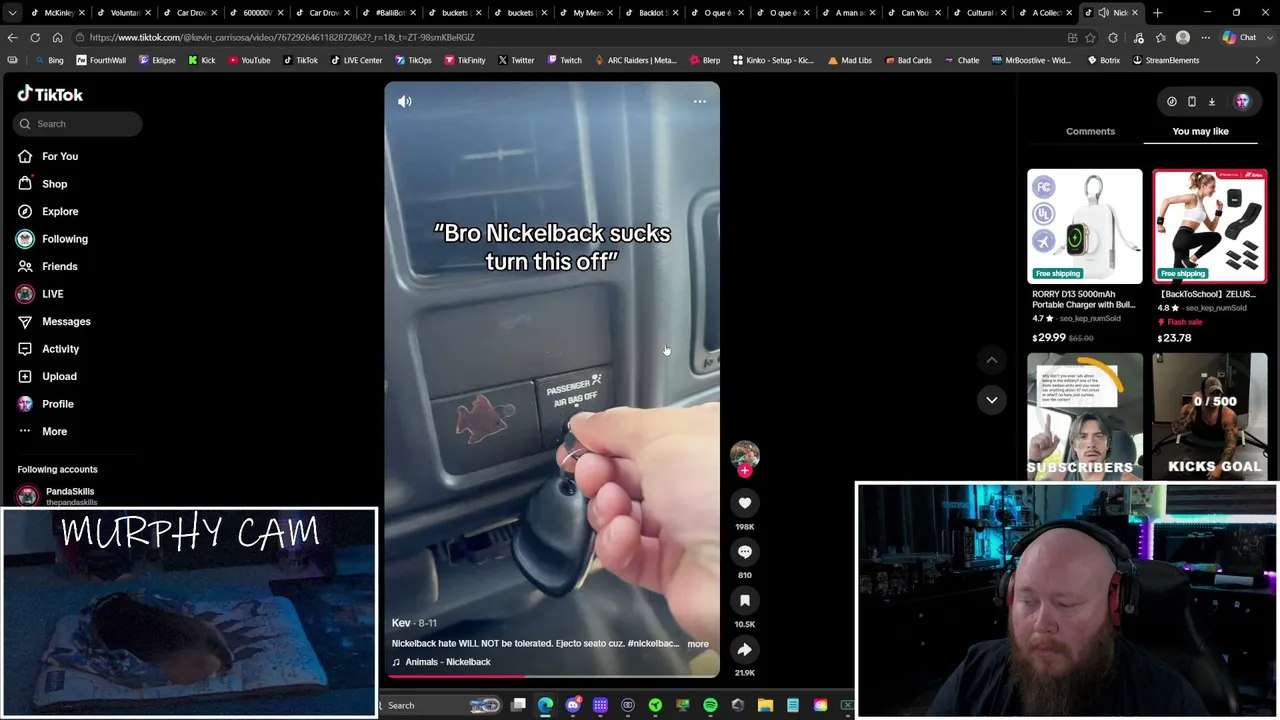Open Task View in the taskbar
The image size is (1280, 720).
(x=518, y=706)
